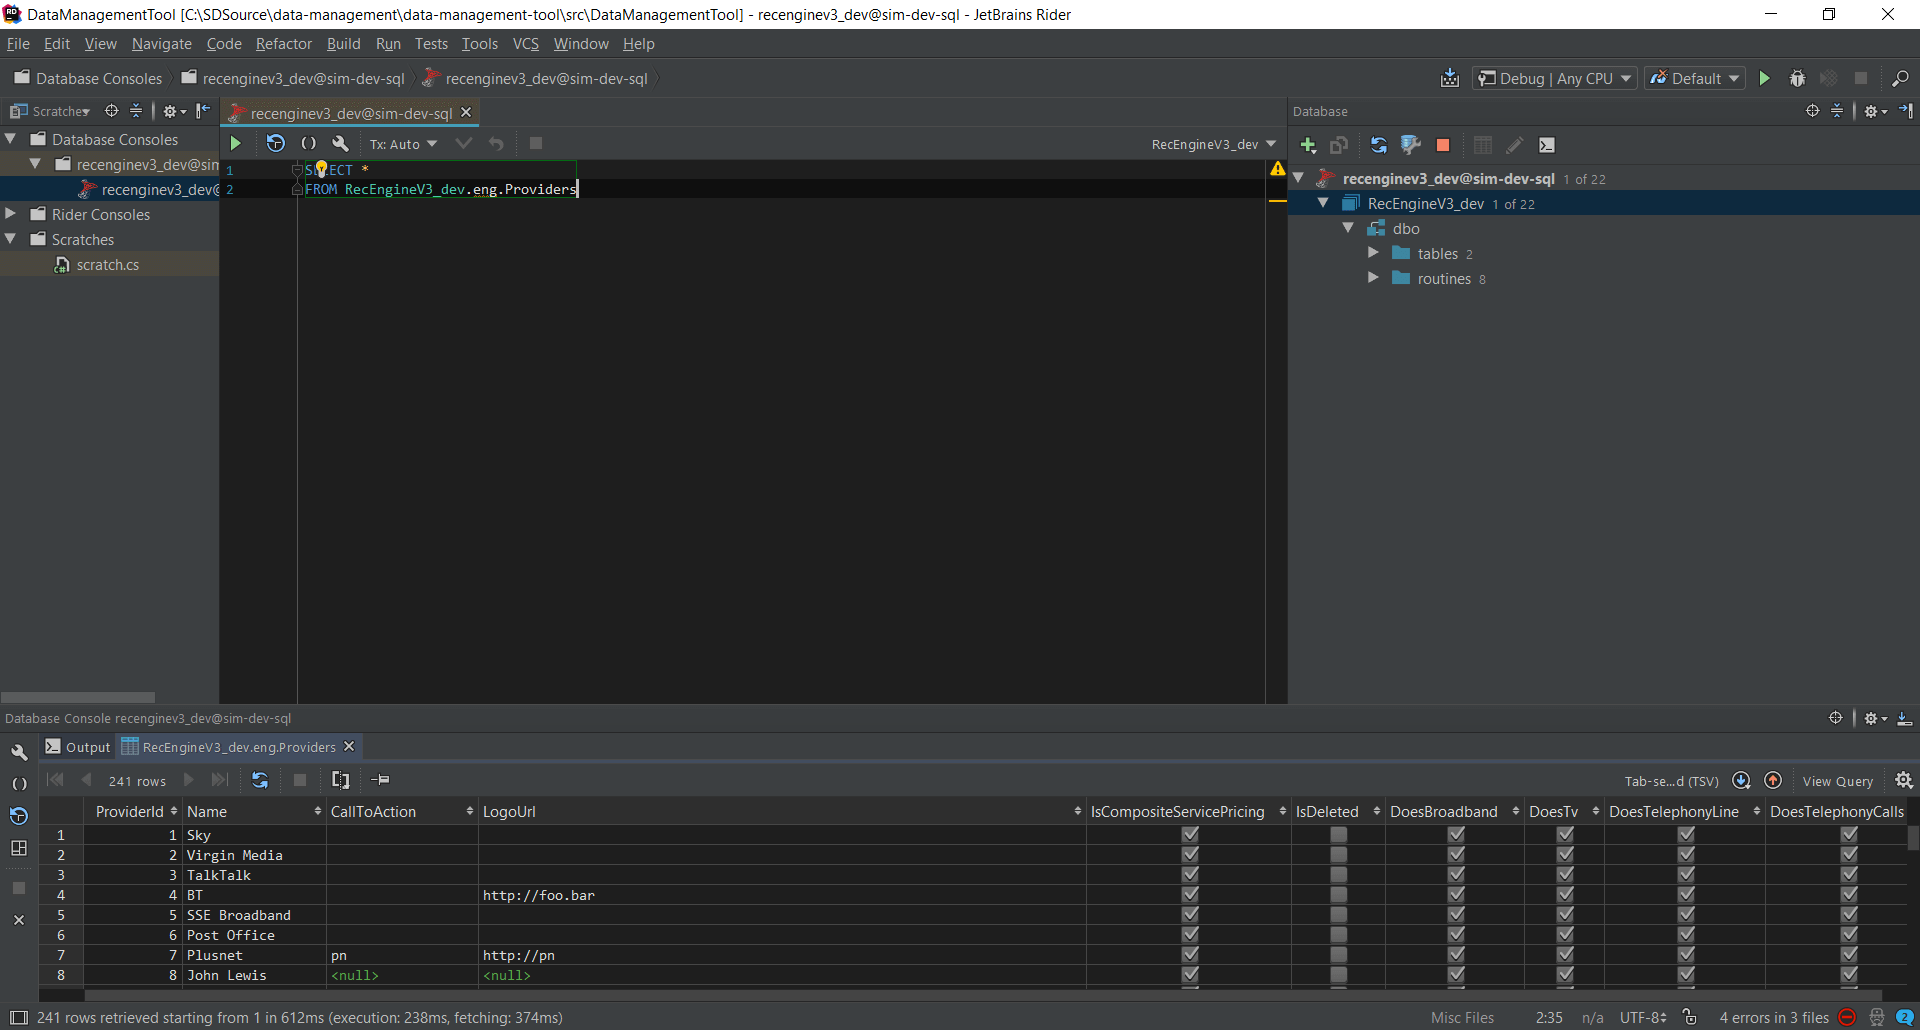The image size is (1920, 1030).
Task: Click the View Query button
Action: coord(1838,781)
